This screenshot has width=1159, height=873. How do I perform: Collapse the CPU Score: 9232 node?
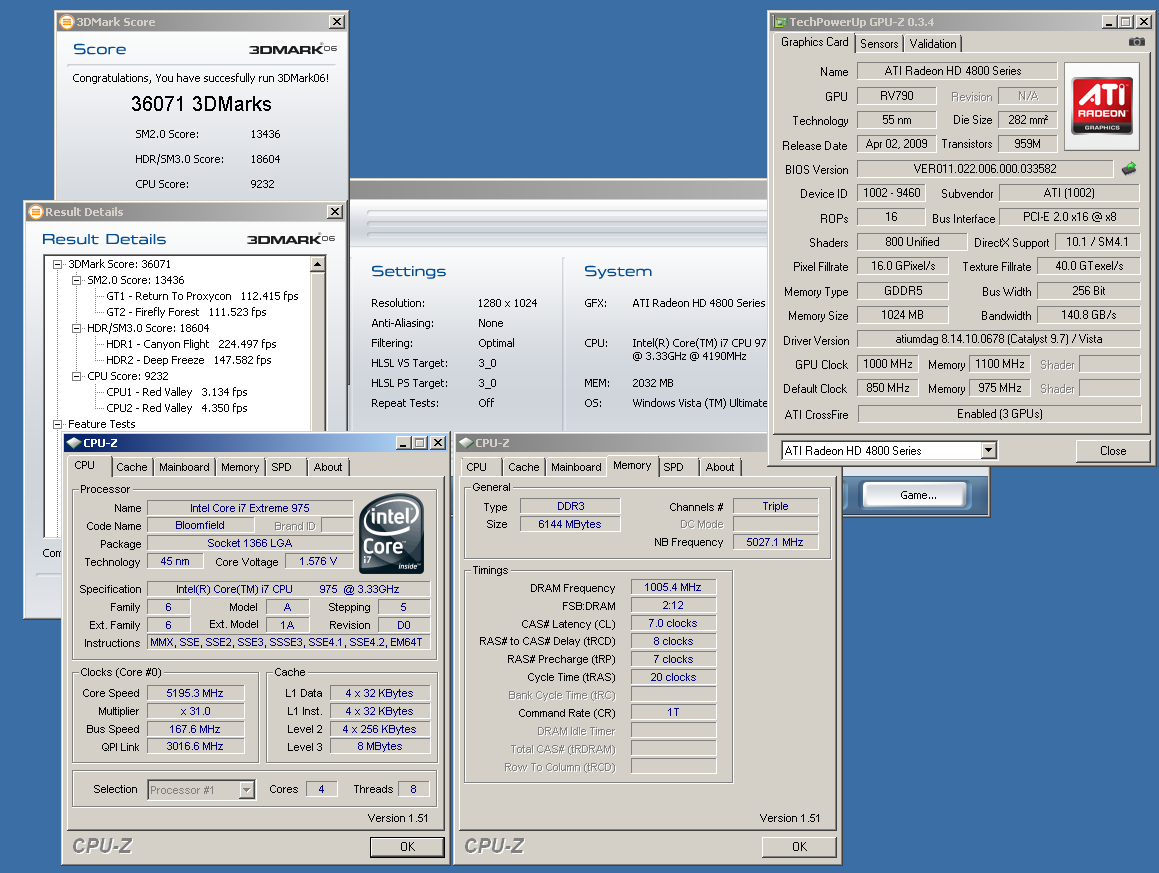coord(76,376)
